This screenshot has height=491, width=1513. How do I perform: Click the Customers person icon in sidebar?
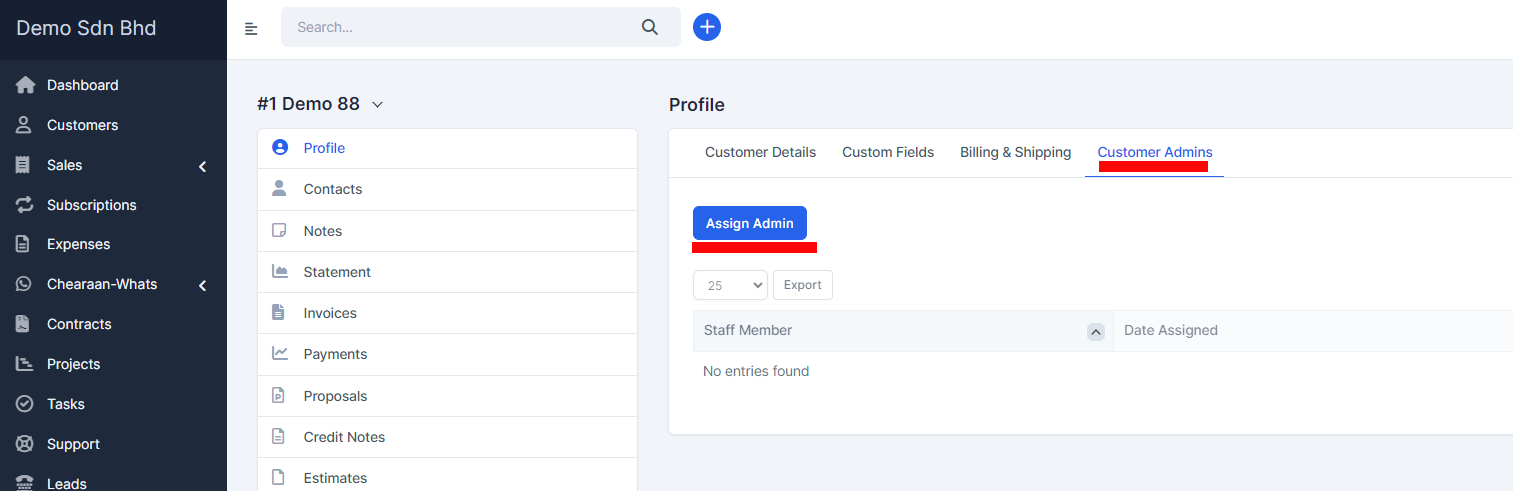(25, 125)
